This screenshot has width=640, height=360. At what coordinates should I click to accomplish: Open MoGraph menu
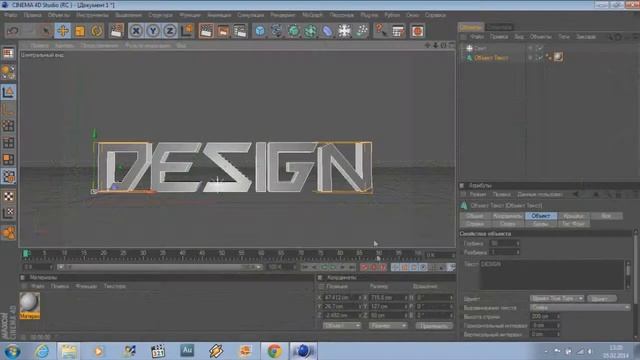point(312,15)
